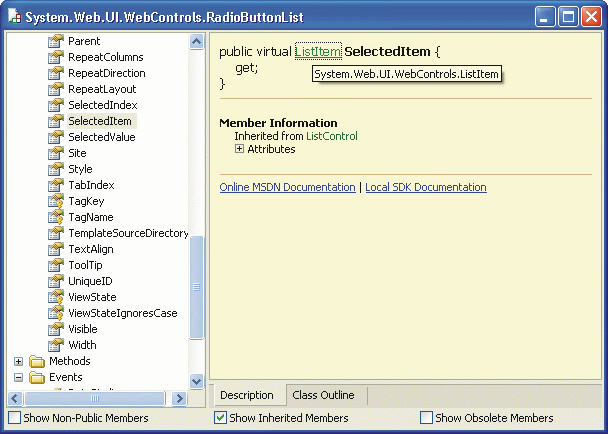Image resolution: width=608 pixels, height=434 pixels.
Task: Click the property icon beside TemplateSourceDirectory
Action: [56, 233]
